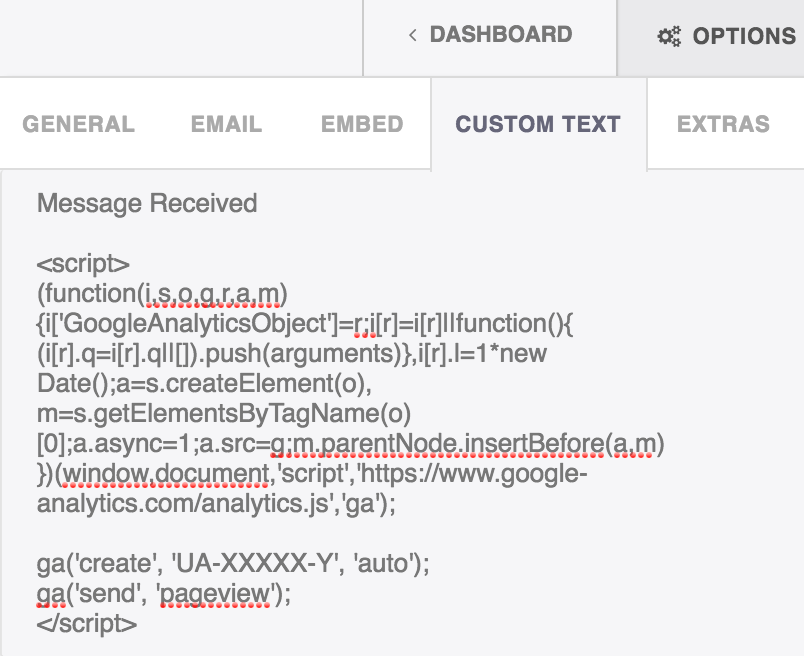Screen dimensions: 804x656
Task: Select the CUSTOM TEXT tab
Action: point(538,124)
